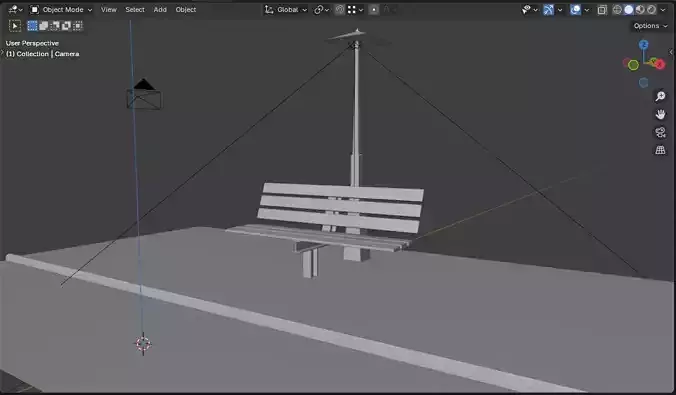Choose the invert selection mode icon

[x=66, y=26]
